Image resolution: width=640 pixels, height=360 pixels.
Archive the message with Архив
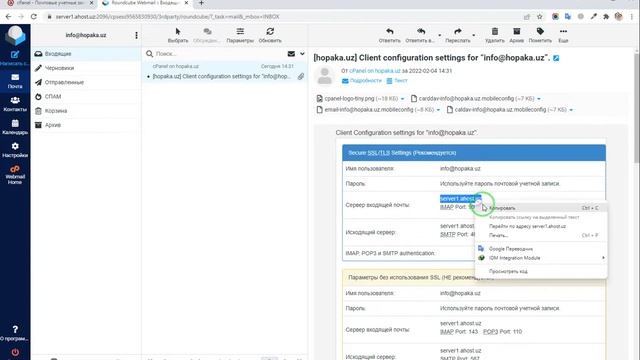[x=516, y=35]
